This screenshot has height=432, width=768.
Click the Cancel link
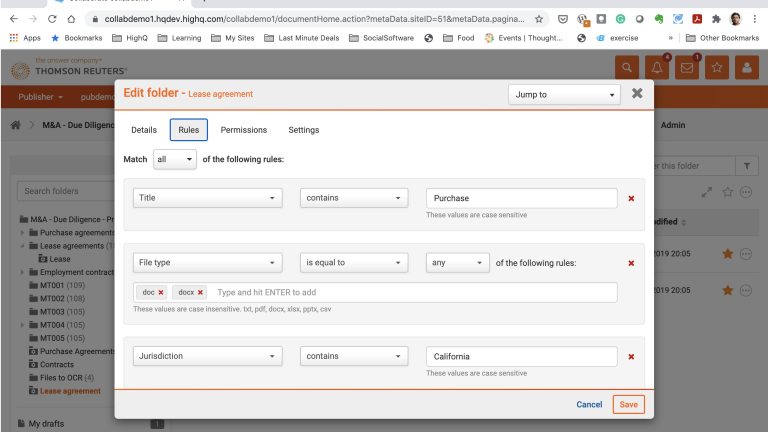[x=589, y=404]
